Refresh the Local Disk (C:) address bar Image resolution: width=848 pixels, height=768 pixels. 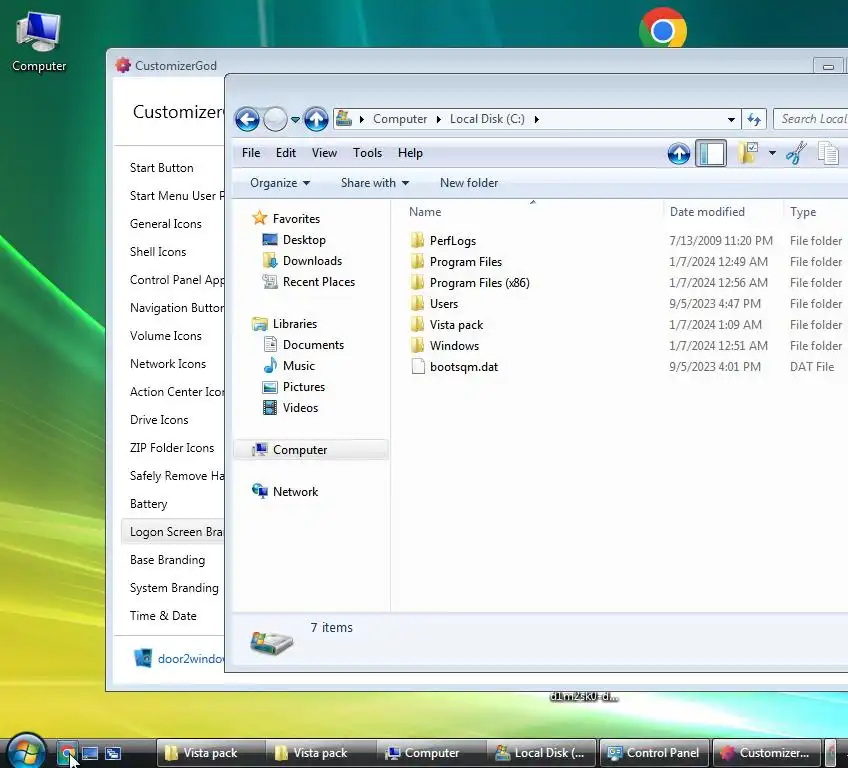point(754,119)
